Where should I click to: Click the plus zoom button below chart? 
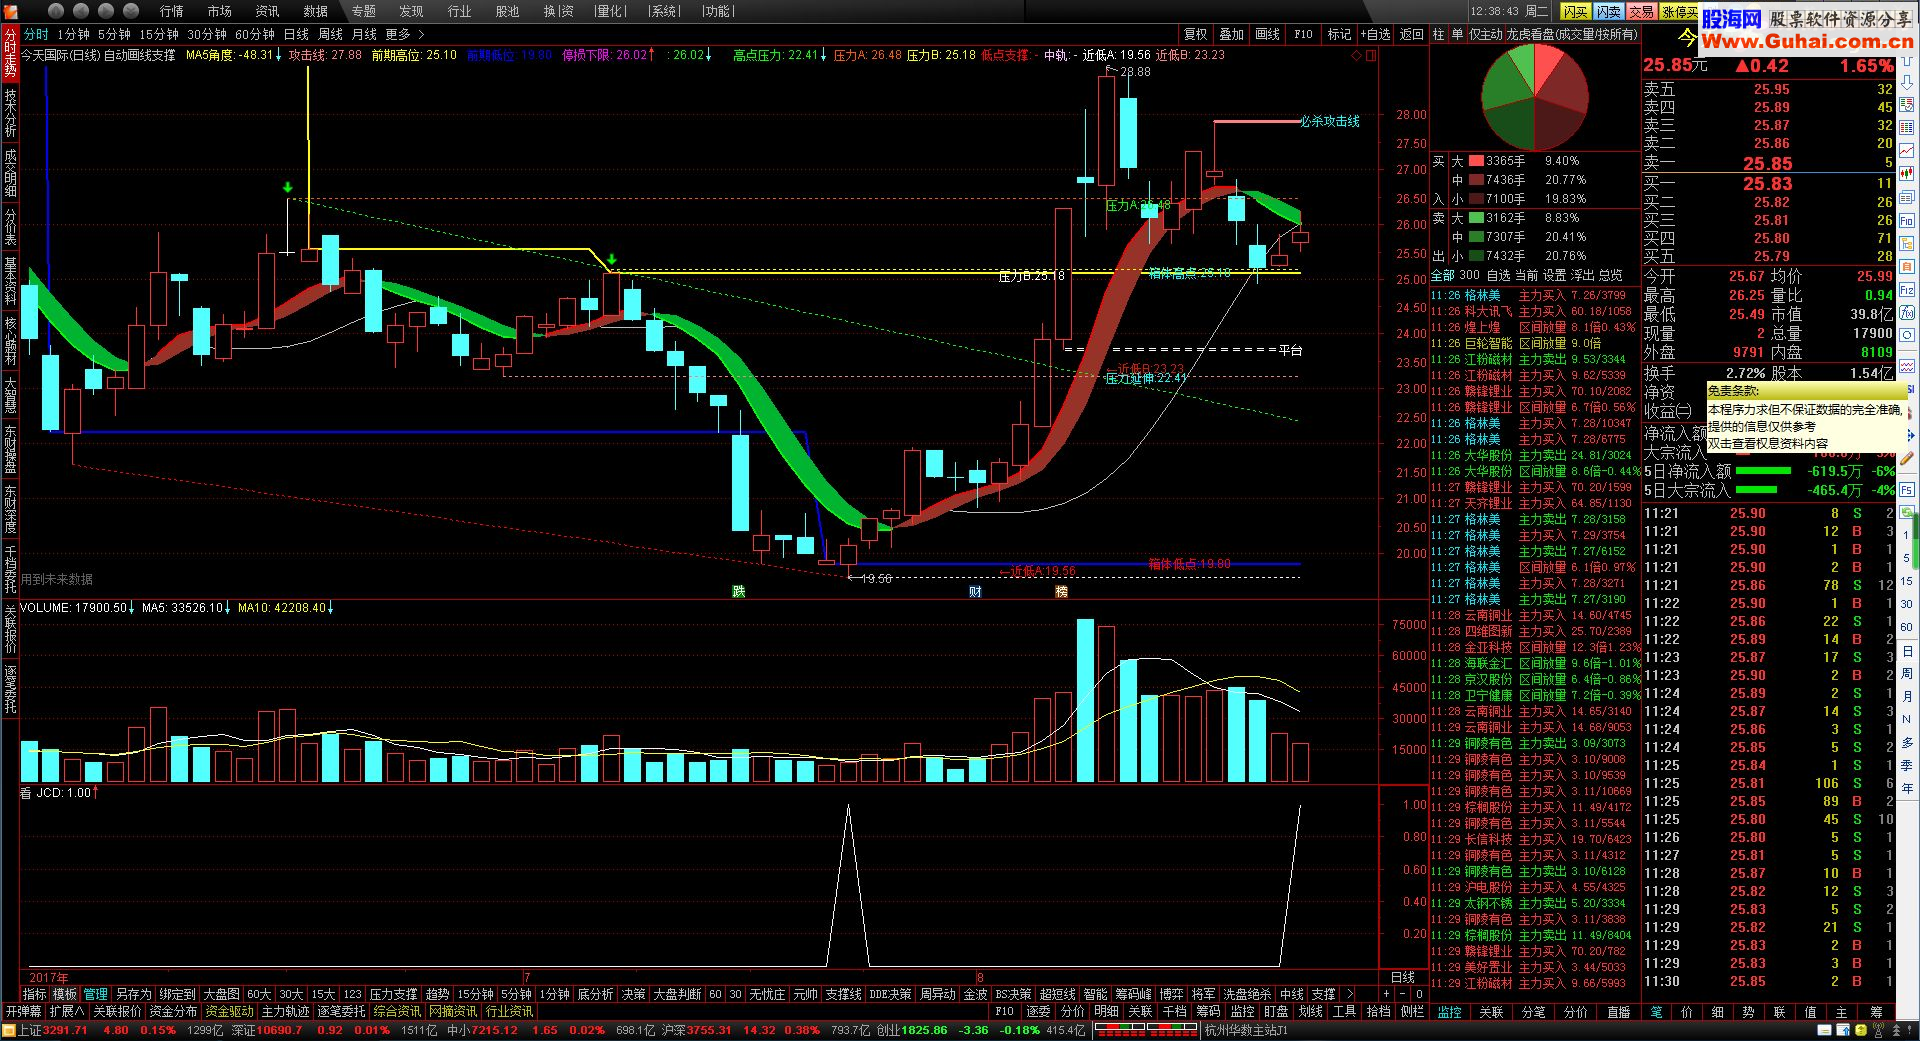[x=1386, y=994]
